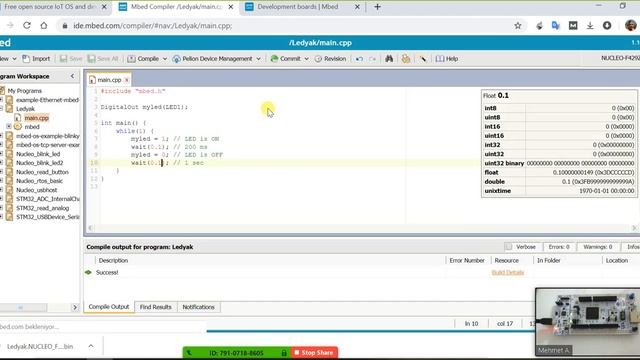Open Help from the toolbar
The height and width of the screenshot is (360, 640).
[447, 59]
